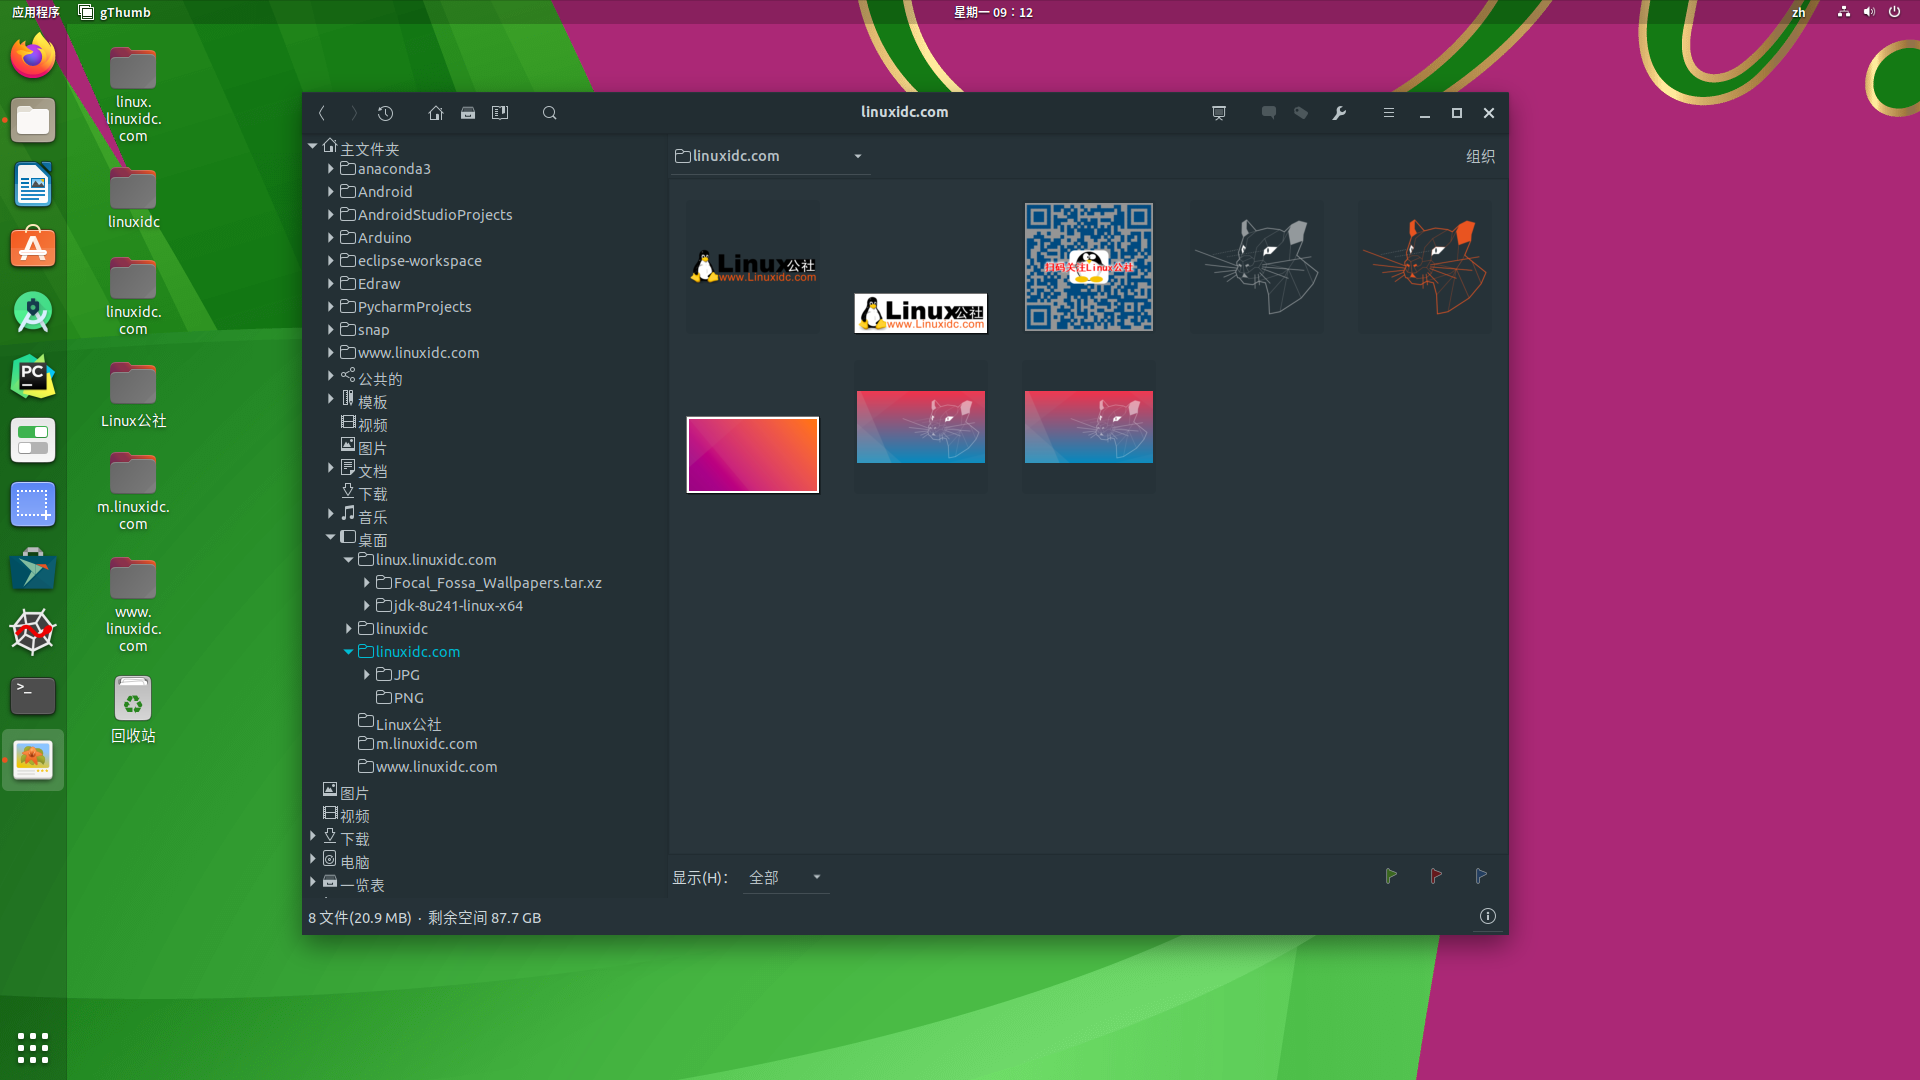Viewport: 1920px width, 1080px height.
Task: Collapse the 桌面 folder in the sidebar
Action: tap(331, 537)
